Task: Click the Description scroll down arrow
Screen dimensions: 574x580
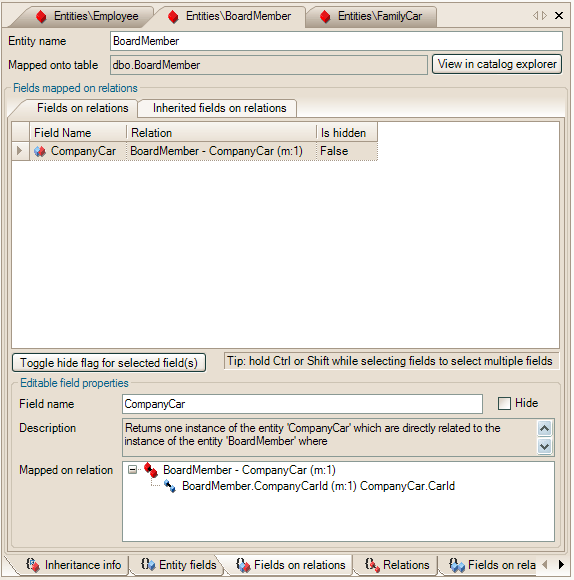Action: (x=544, y=446)
